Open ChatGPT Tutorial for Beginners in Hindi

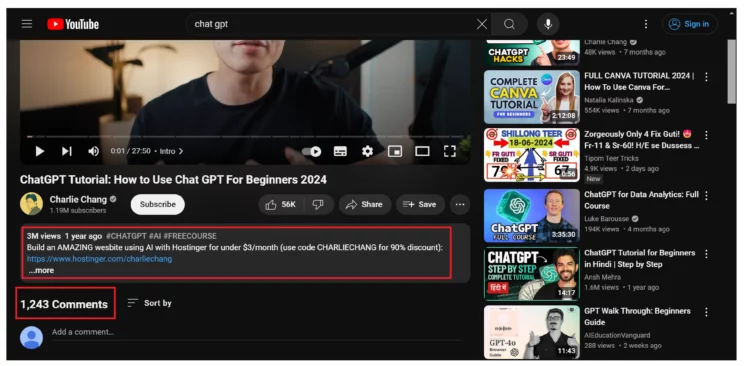(x=640, y=259)
